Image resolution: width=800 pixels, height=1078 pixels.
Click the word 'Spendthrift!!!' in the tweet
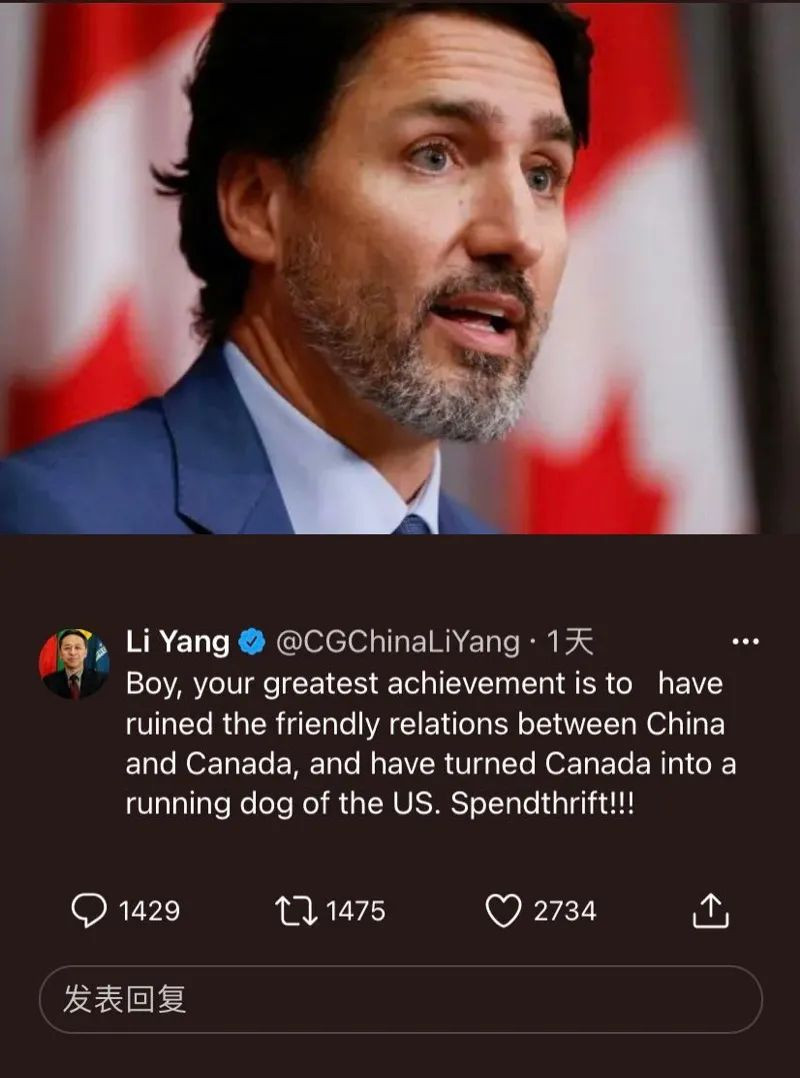(x=542, y=805)
